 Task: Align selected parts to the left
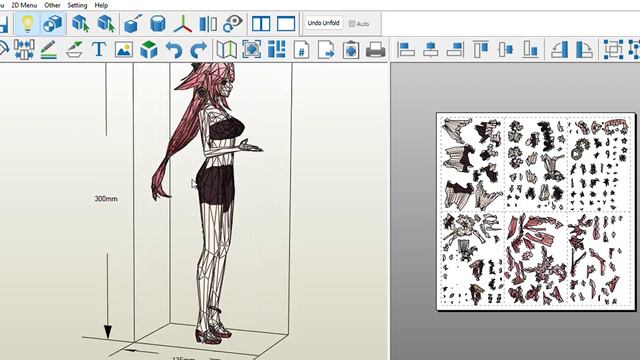(x=406, y=50)
